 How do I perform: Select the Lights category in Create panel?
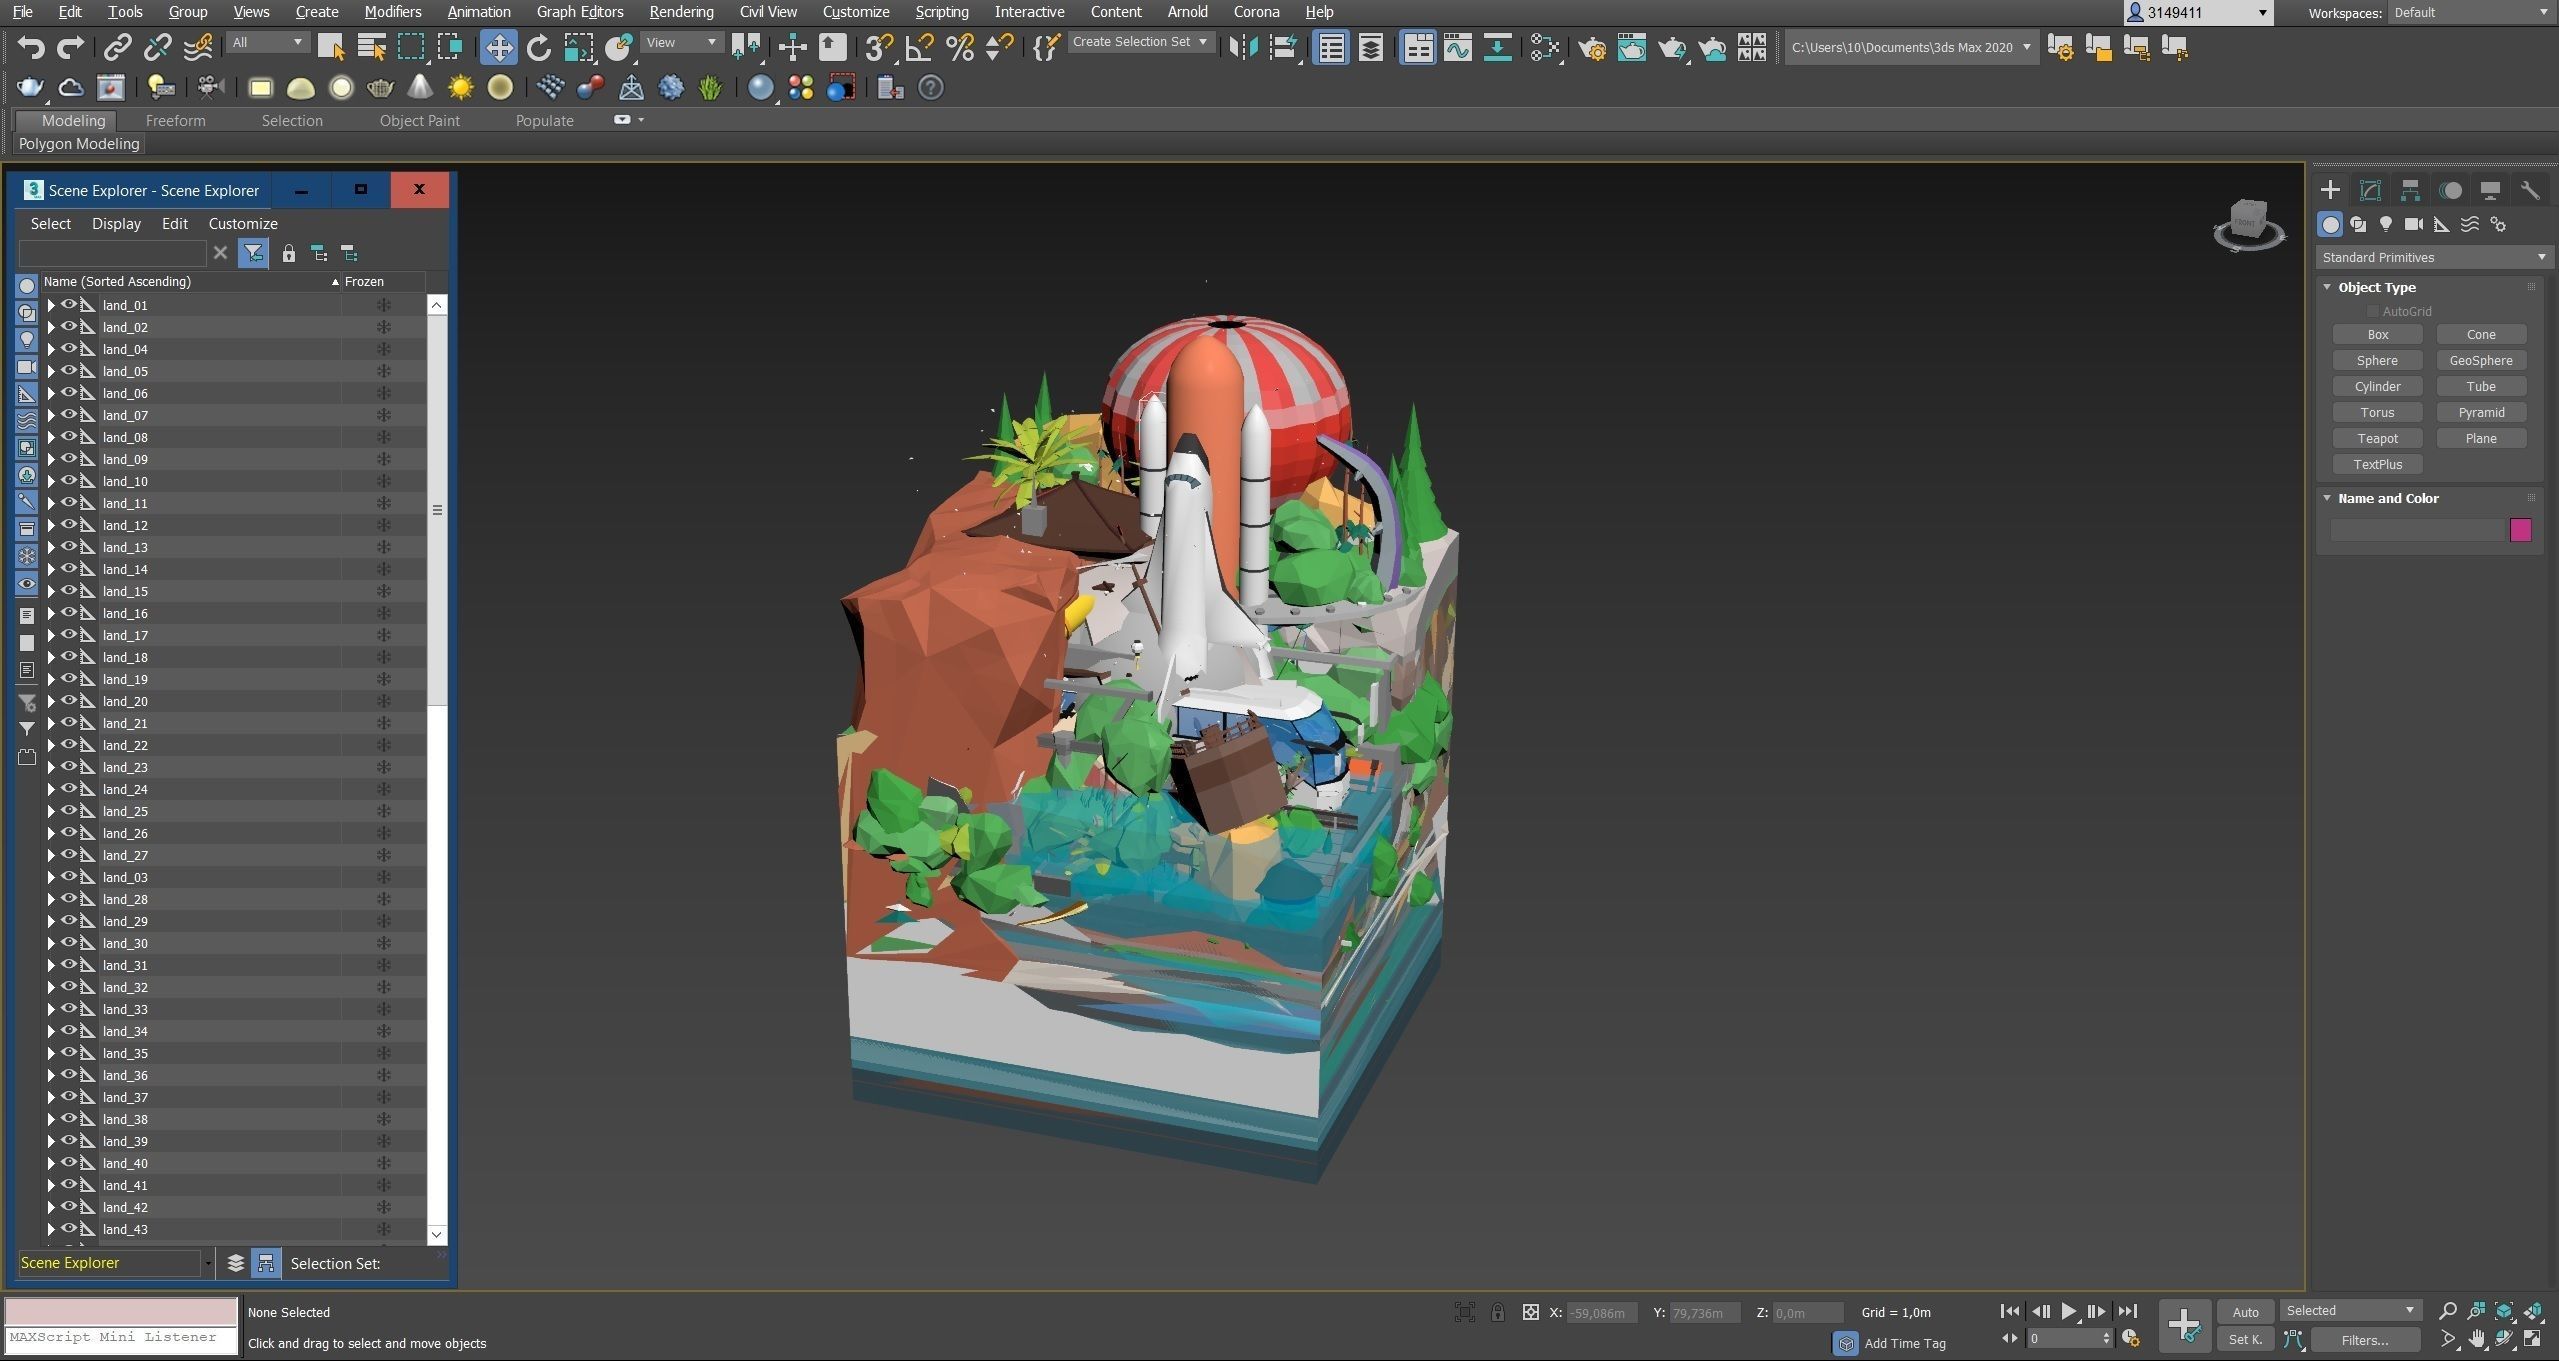click(x=2386, y=224)
